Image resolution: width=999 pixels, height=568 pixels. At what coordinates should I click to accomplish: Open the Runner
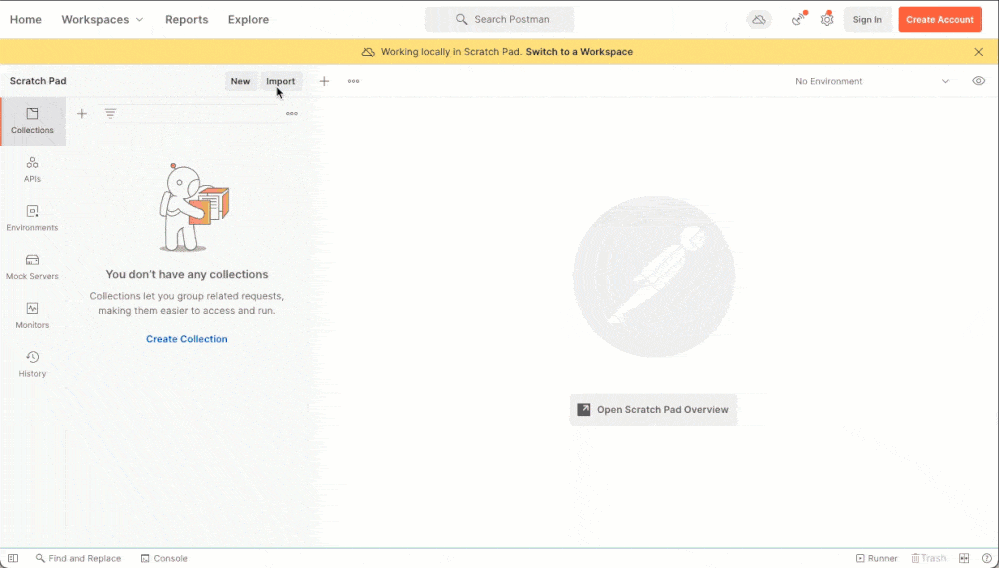[877, 558]
